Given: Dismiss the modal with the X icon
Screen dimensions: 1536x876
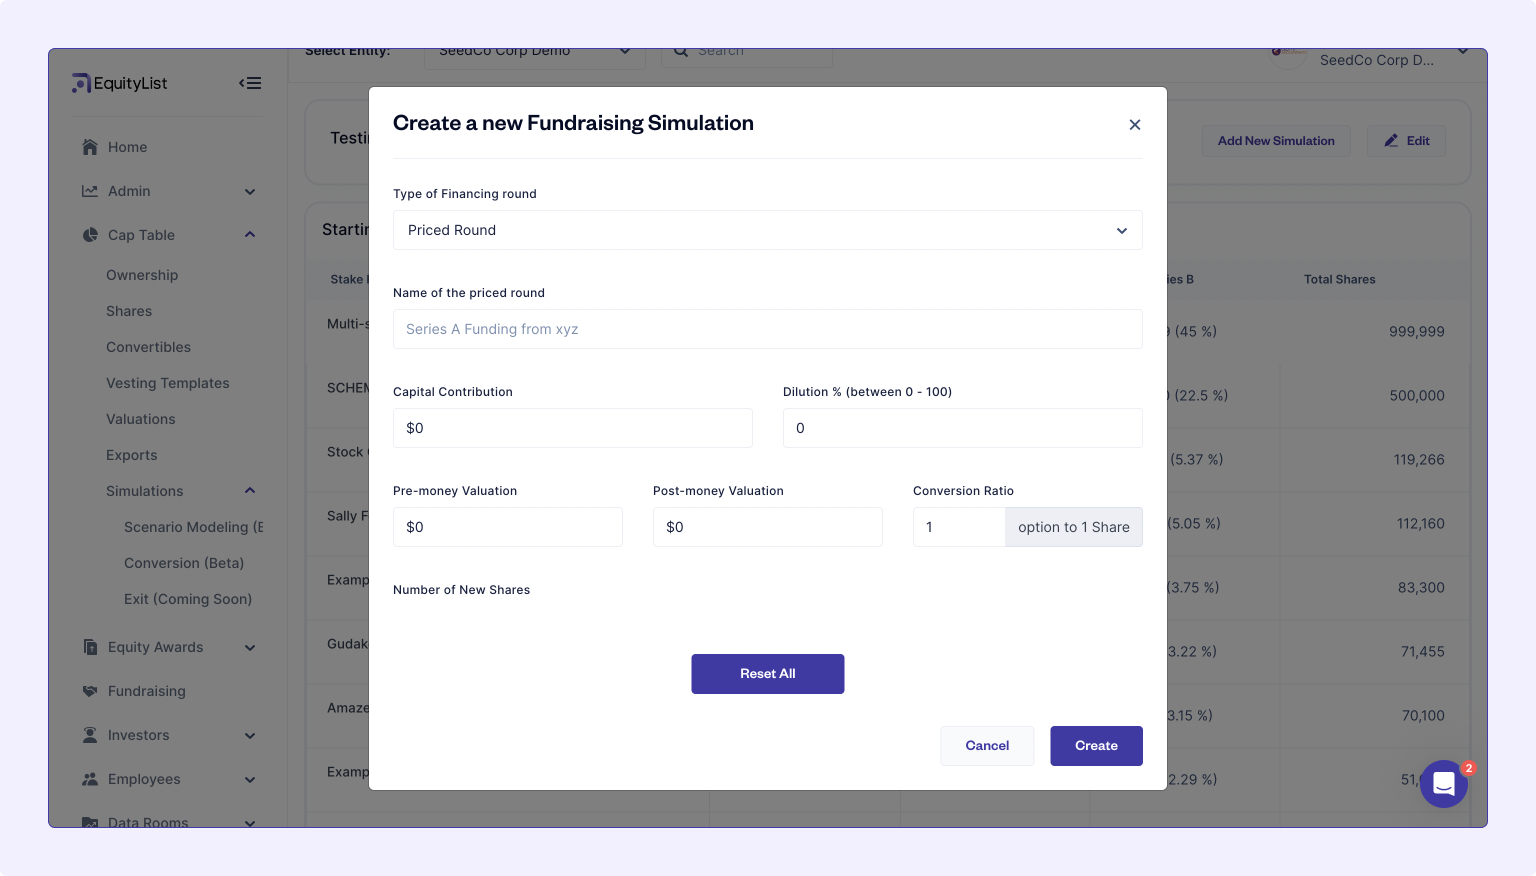Looking at the screenshot, I should (x=1135, y=124).
